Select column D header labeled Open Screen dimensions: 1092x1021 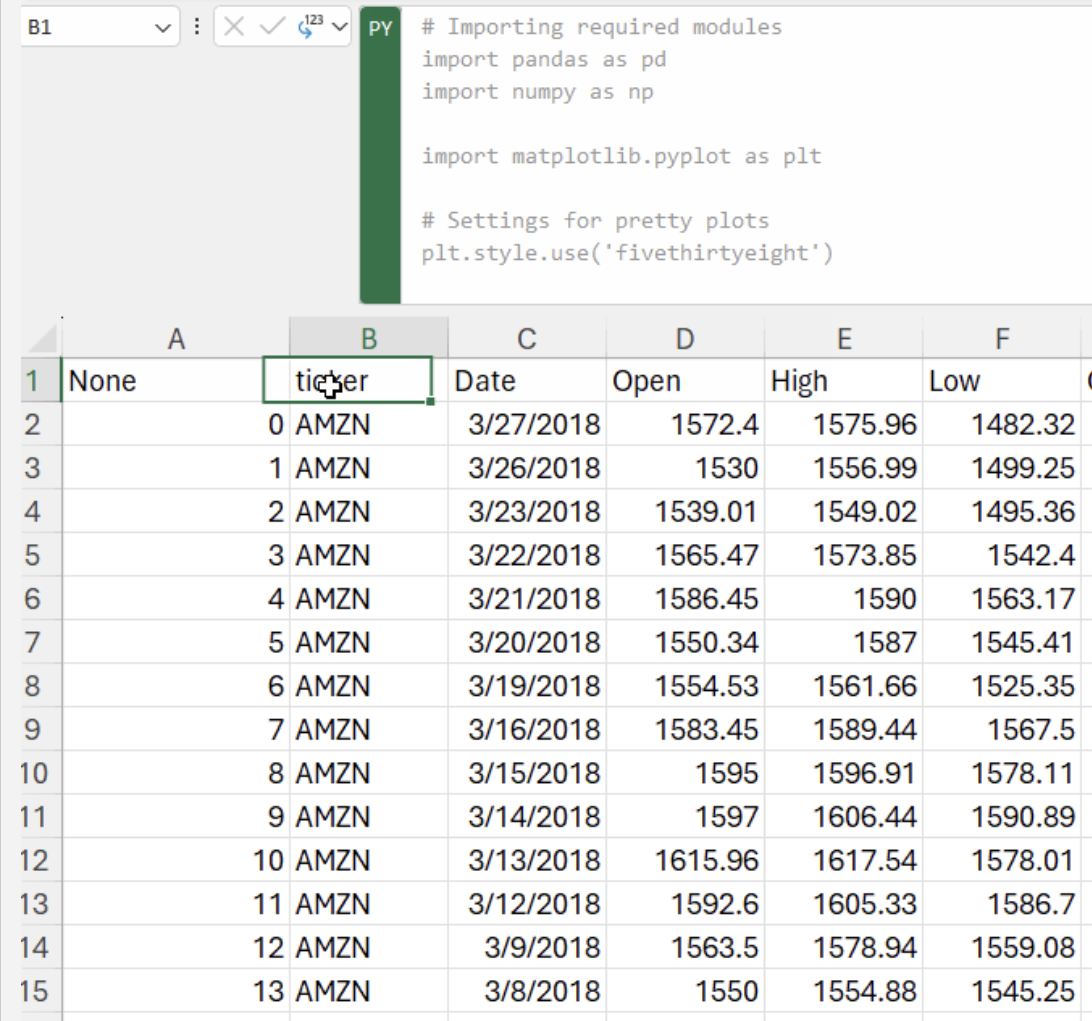[x=684, y=338]
